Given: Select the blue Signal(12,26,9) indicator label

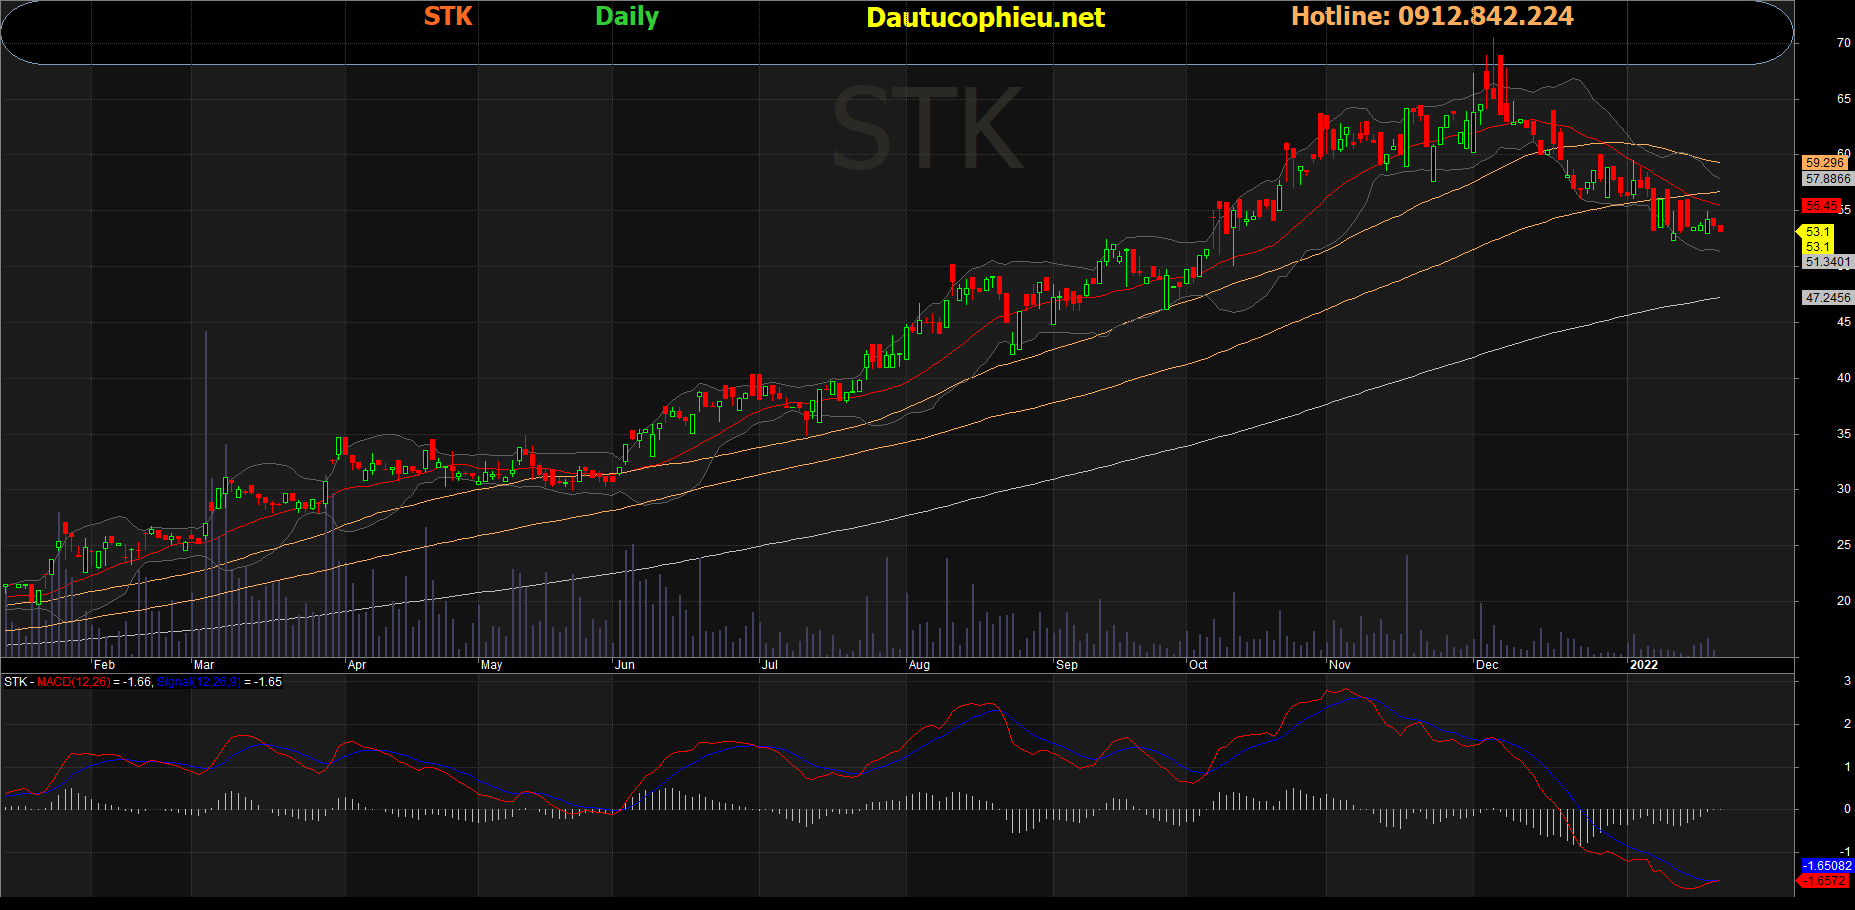Looking at the screenshot, I should pos(198,682).
